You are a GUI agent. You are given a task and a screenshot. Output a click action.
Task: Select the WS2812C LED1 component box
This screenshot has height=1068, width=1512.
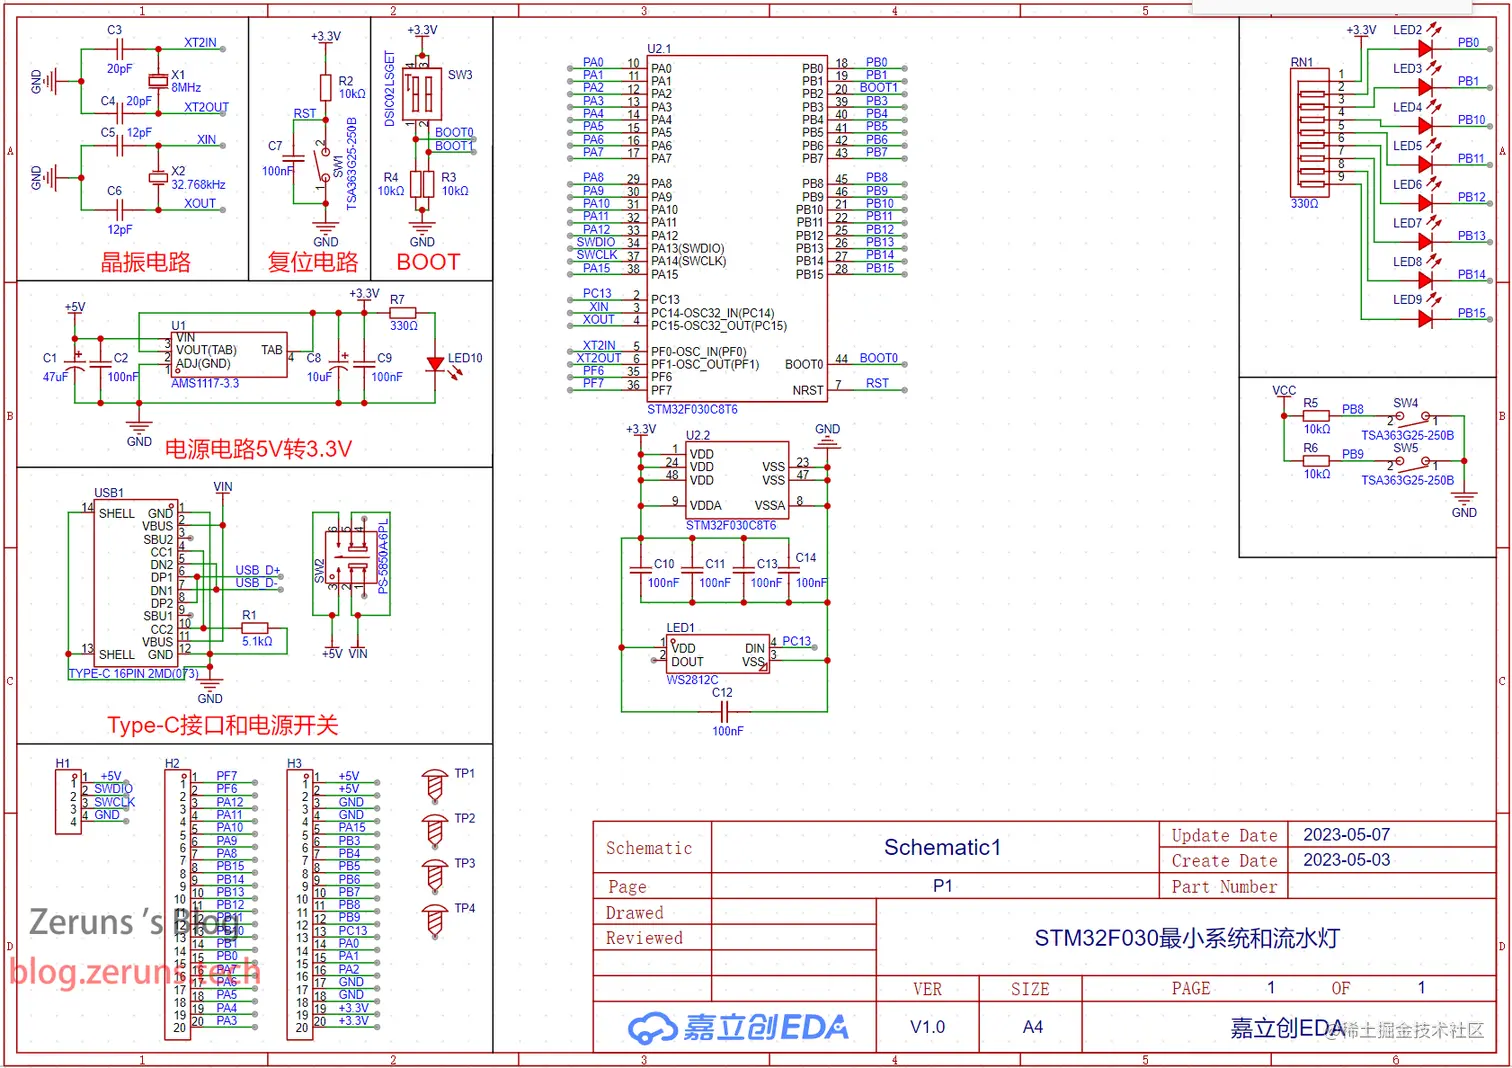(x=718, y=654)
